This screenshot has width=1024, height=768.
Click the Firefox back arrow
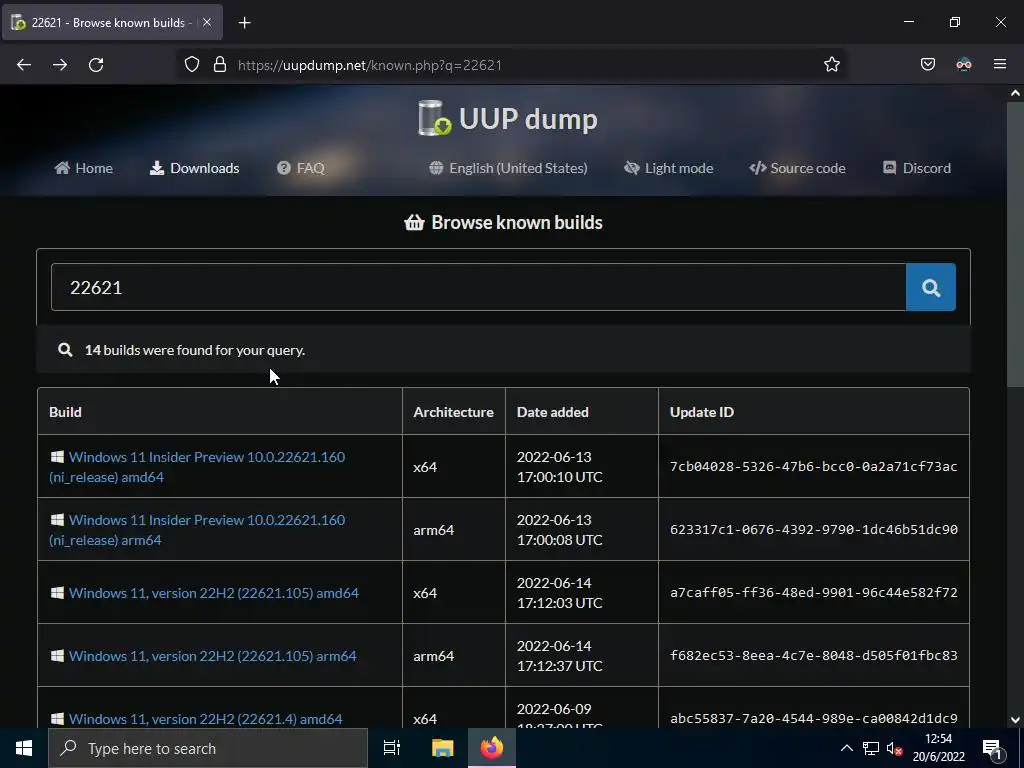[24, 65]
